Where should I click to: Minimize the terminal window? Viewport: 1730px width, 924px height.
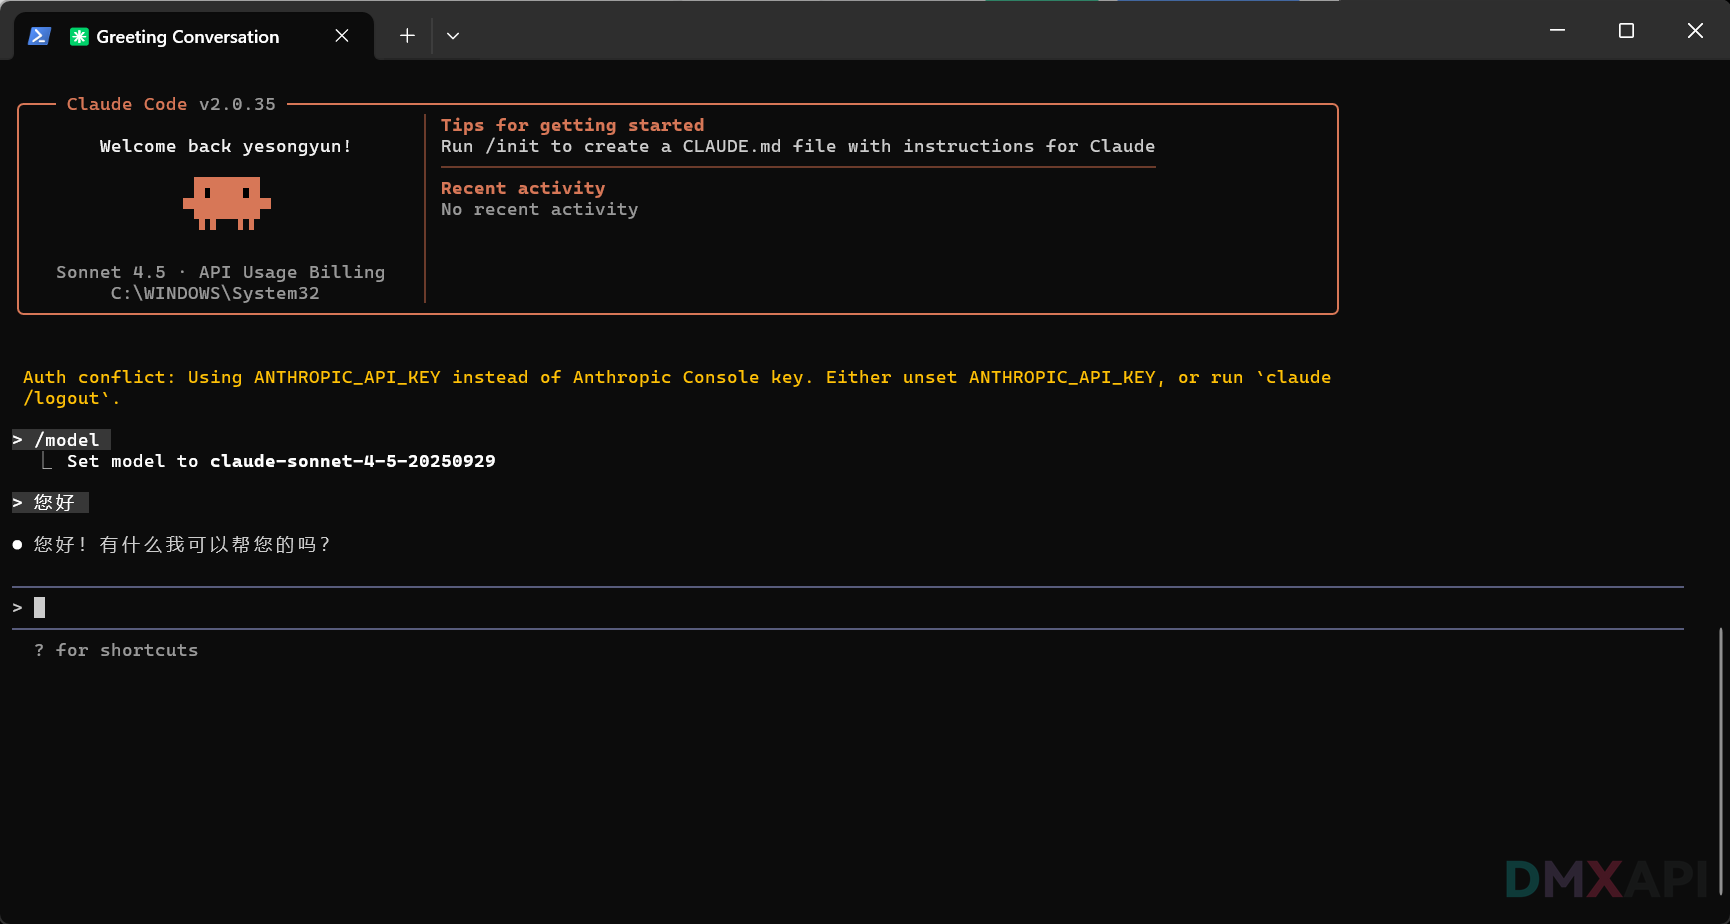pyautogui.click(x=1557, y=31)
